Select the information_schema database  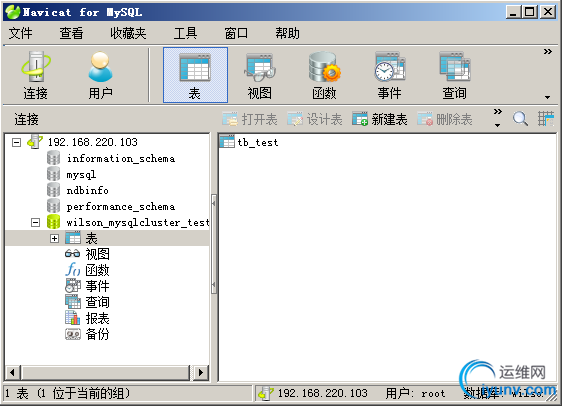pos(121,158)
